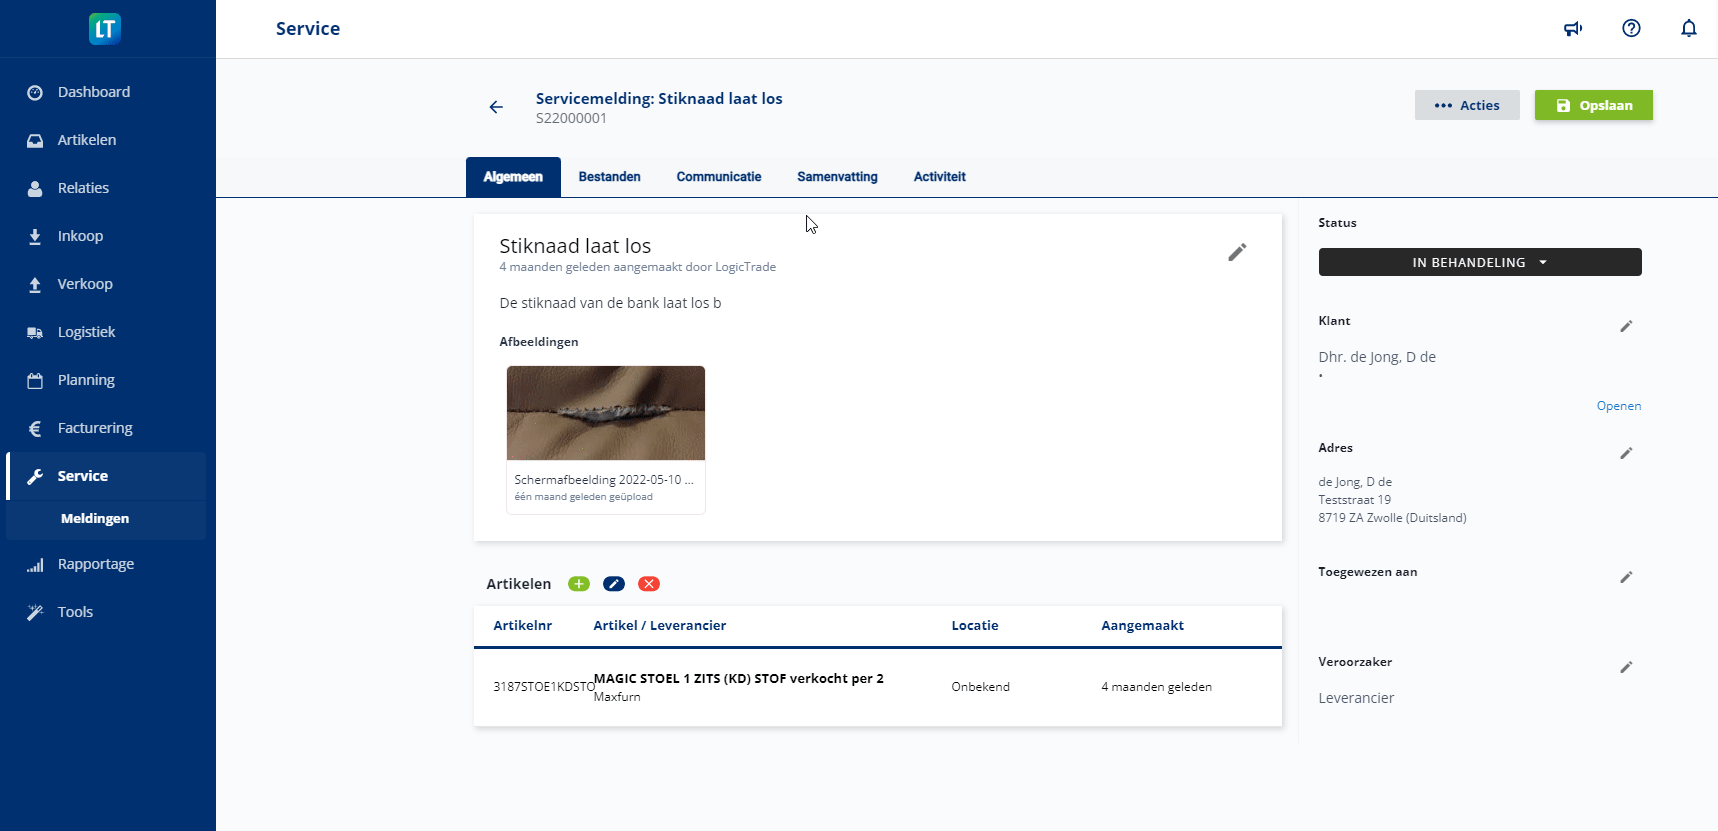Viewport: 1718px width, 831px height.
Task: Remove article with the red X icon
Action: click(x=649, y=584)
